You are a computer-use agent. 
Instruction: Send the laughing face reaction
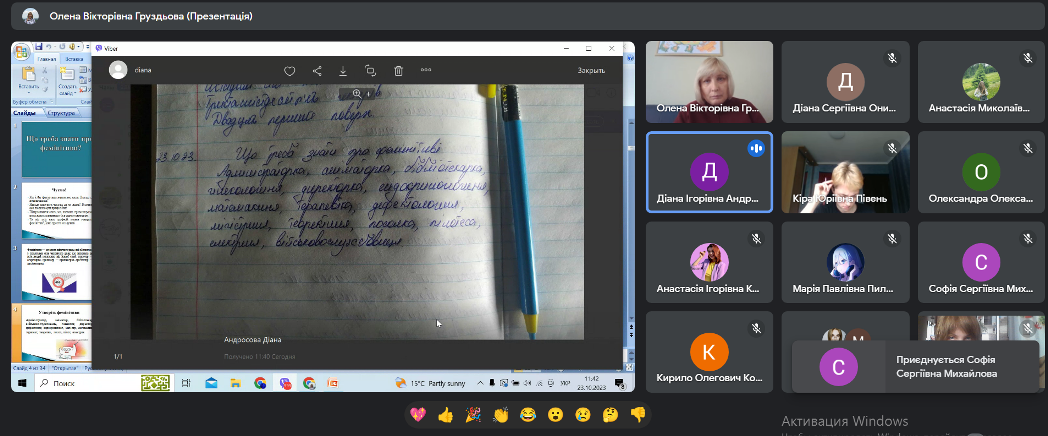pyautogui.click(x=527, y=413)
